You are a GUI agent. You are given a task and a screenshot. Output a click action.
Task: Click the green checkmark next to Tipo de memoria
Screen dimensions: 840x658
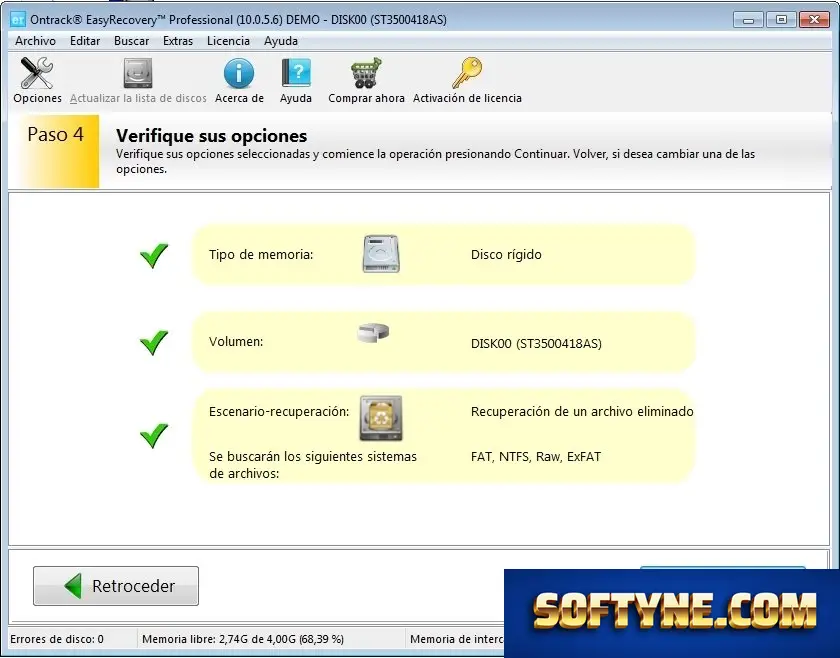coord(154,256)
